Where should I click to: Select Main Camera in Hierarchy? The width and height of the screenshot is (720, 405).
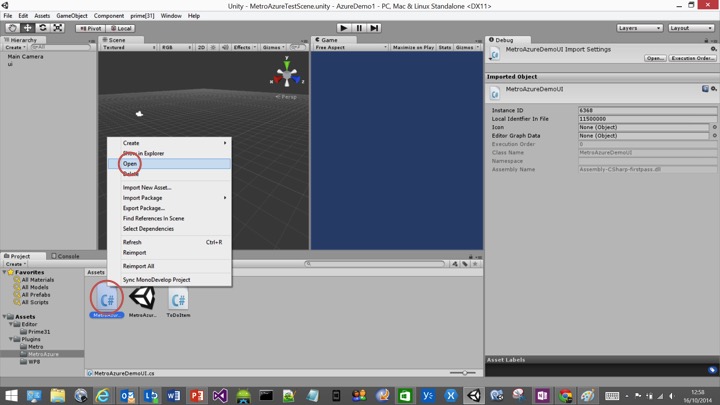coord(25,56)
